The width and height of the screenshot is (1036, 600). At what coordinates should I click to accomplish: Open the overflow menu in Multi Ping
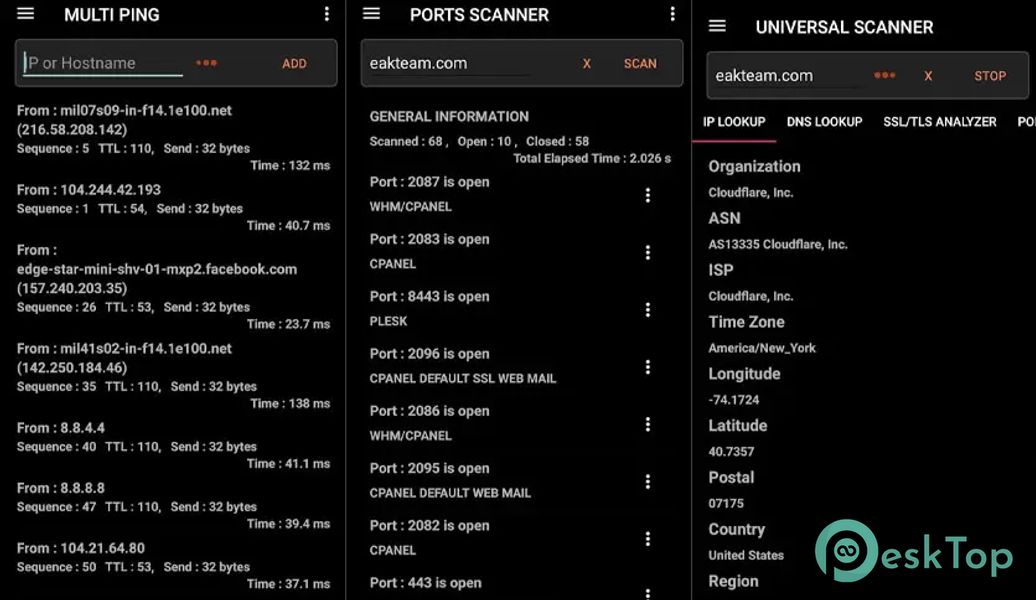point(326,14)
